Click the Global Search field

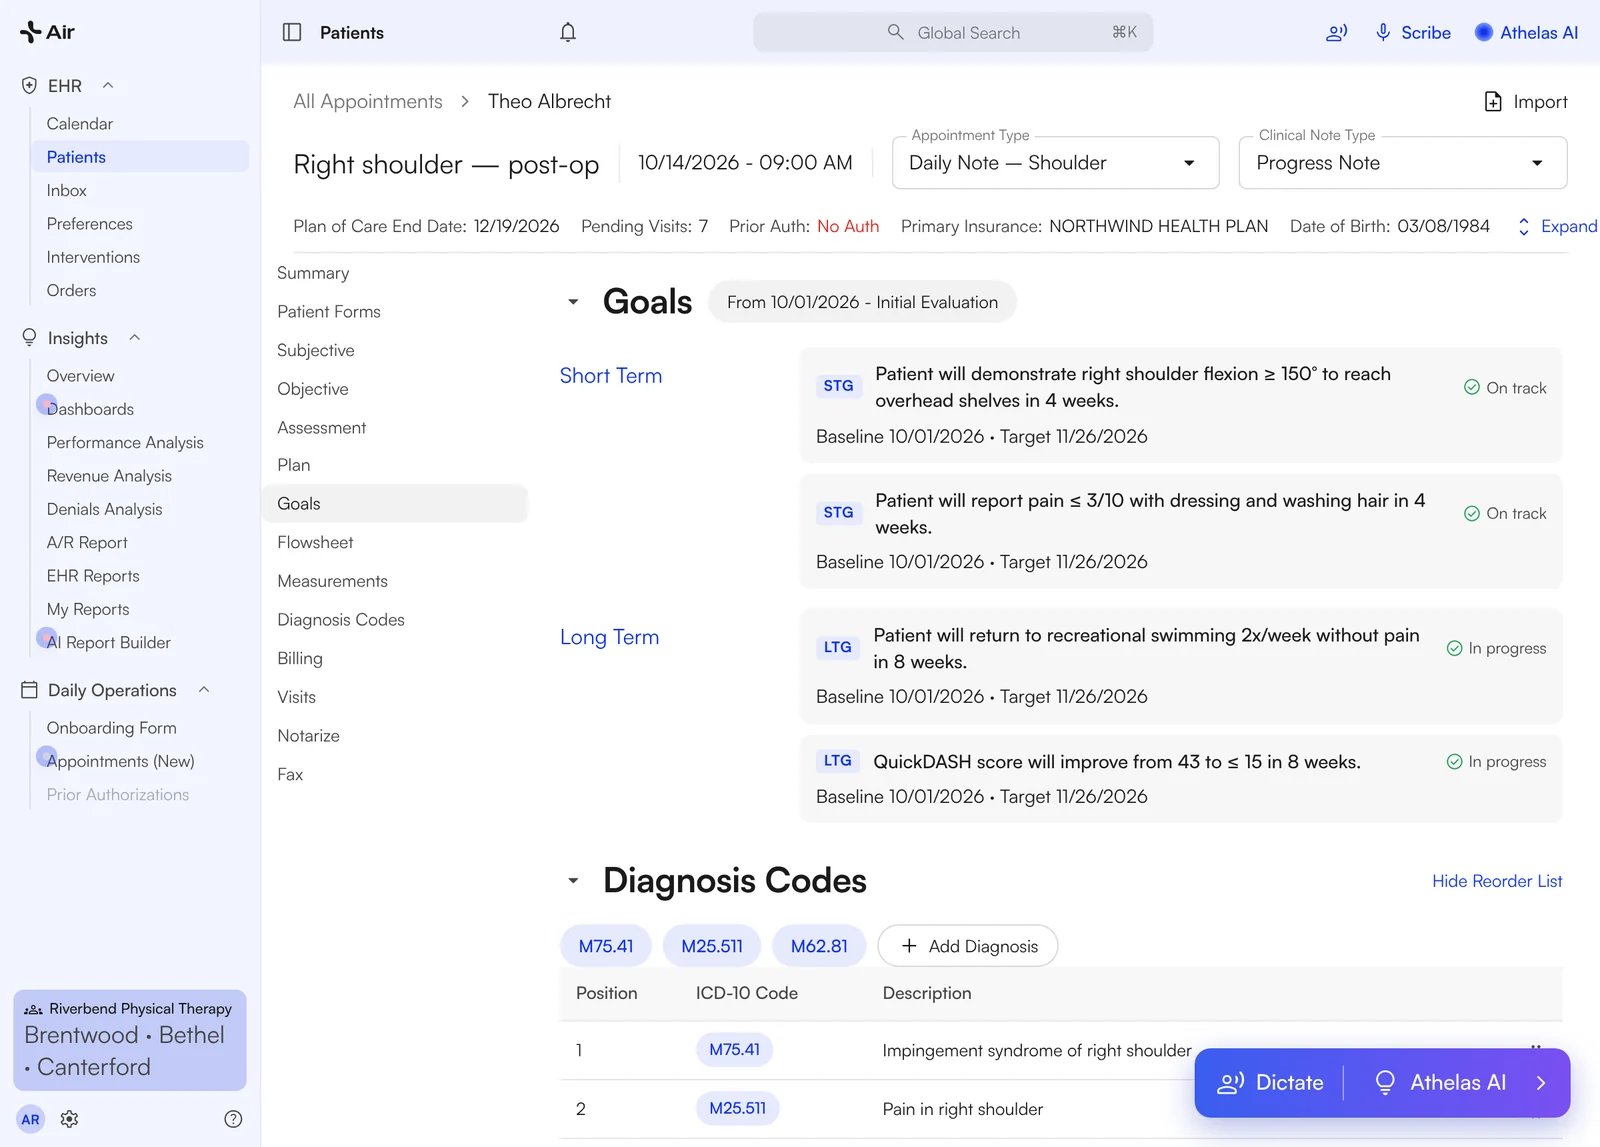click(x=953, y=32)
